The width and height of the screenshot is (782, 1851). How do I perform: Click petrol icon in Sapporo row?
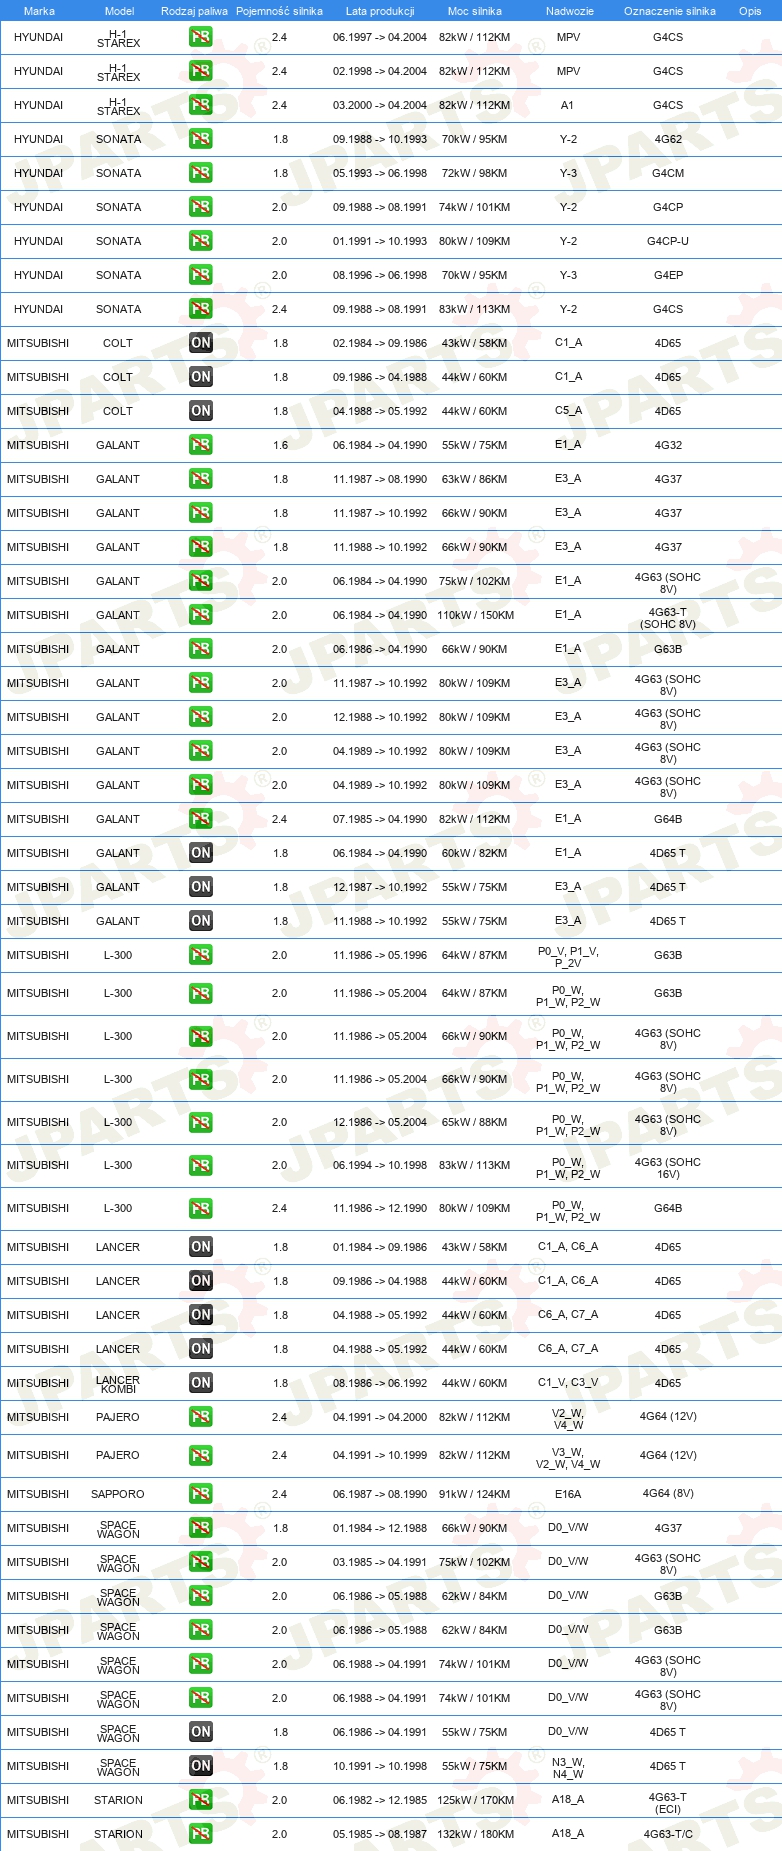point(200,1494)
